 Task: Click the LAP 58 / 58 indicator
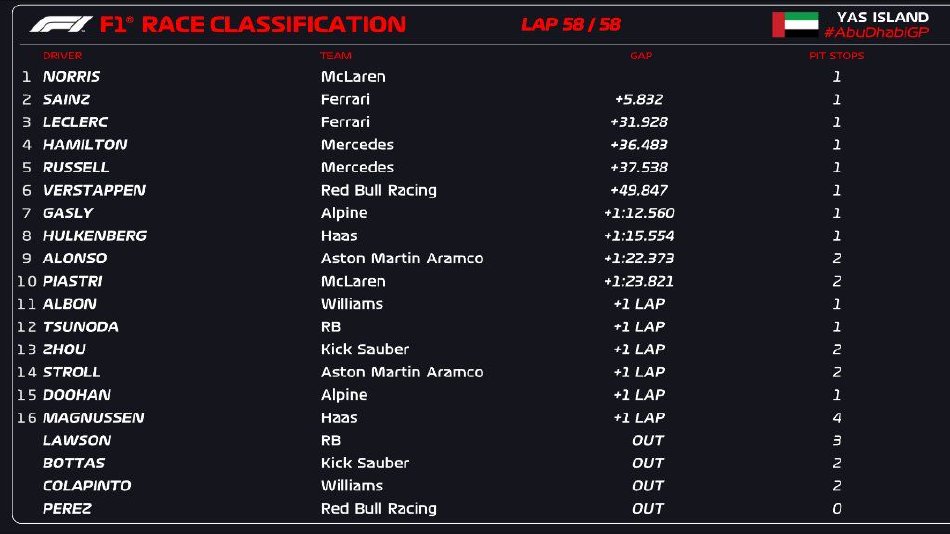(571, 25)
